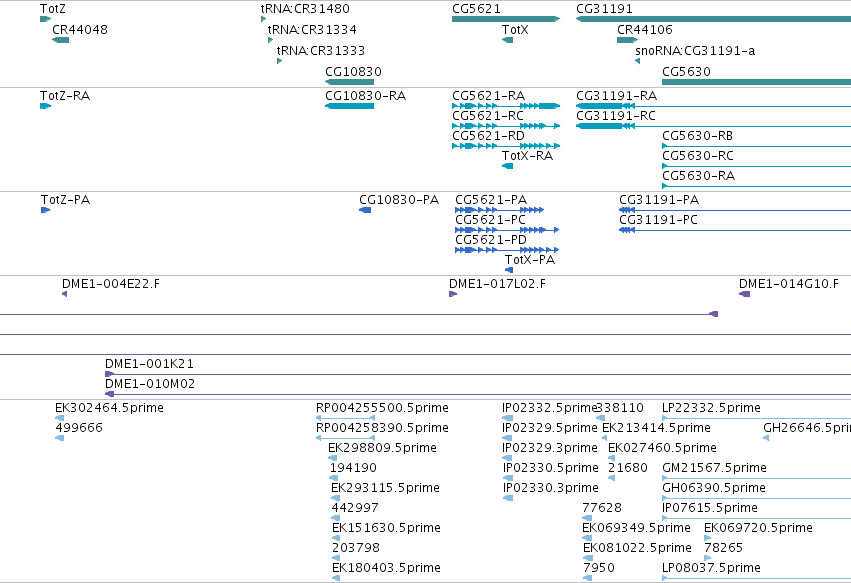This screenshot has width=851, height=583.
Task: Click the CG5621-PA protein label
Action: click(x=491, y=200)
